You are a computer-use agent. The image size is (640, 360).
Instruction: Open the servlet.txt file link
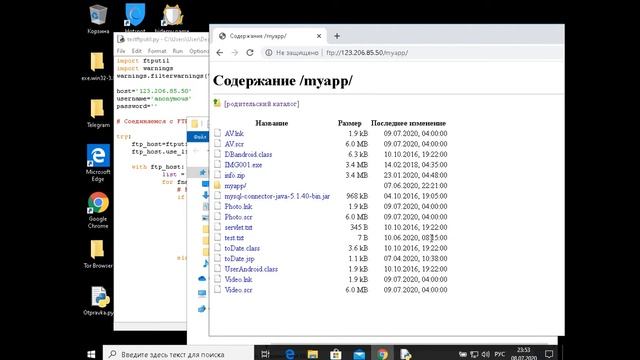pos(238,227)
